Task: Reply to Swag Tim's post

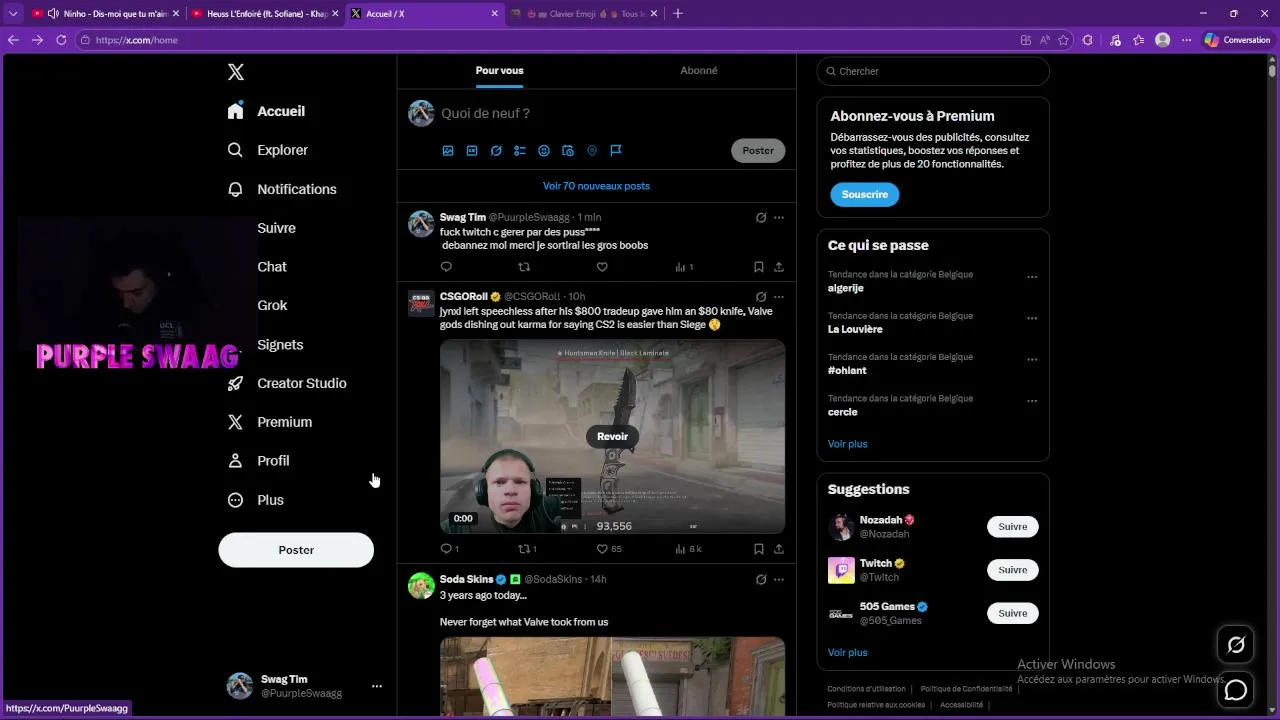Action: pos(446,267)
